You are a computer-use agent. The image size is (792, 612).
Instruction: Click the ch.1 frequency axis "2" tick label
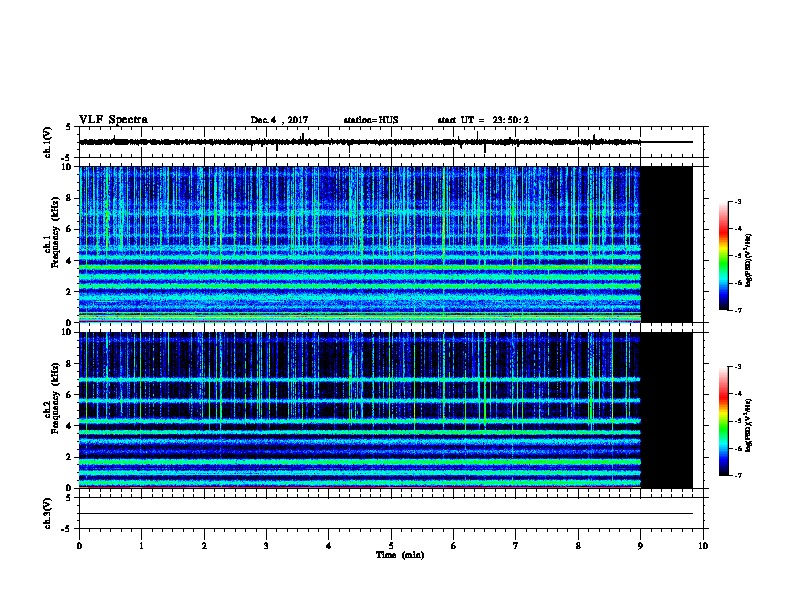69,291
